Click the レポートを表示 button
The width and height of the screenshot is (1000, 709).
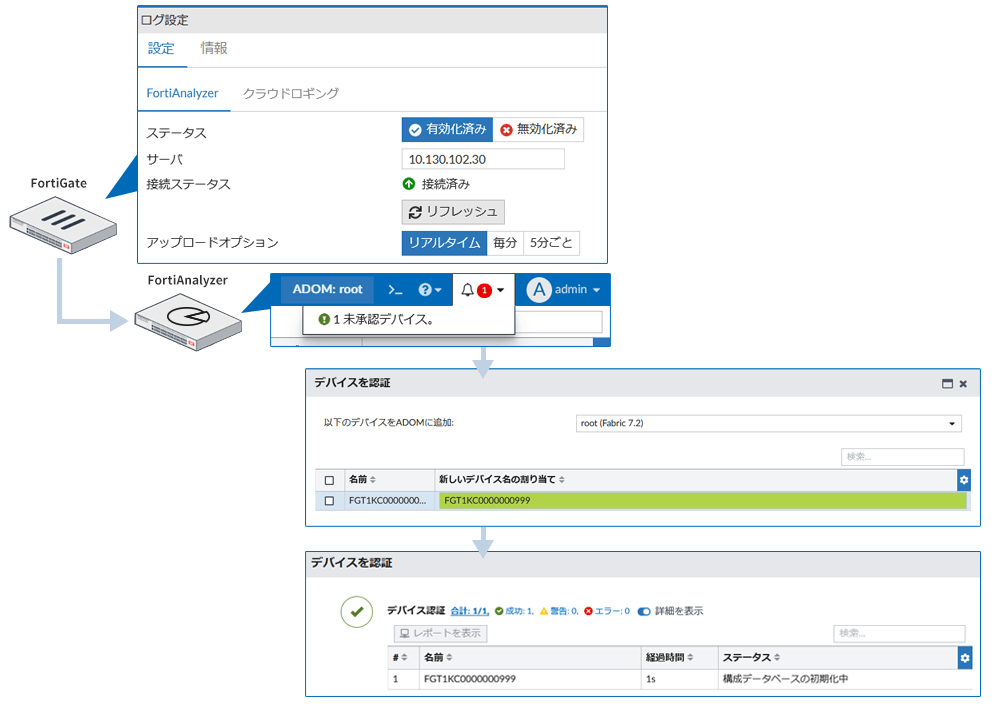pos(441,633)
